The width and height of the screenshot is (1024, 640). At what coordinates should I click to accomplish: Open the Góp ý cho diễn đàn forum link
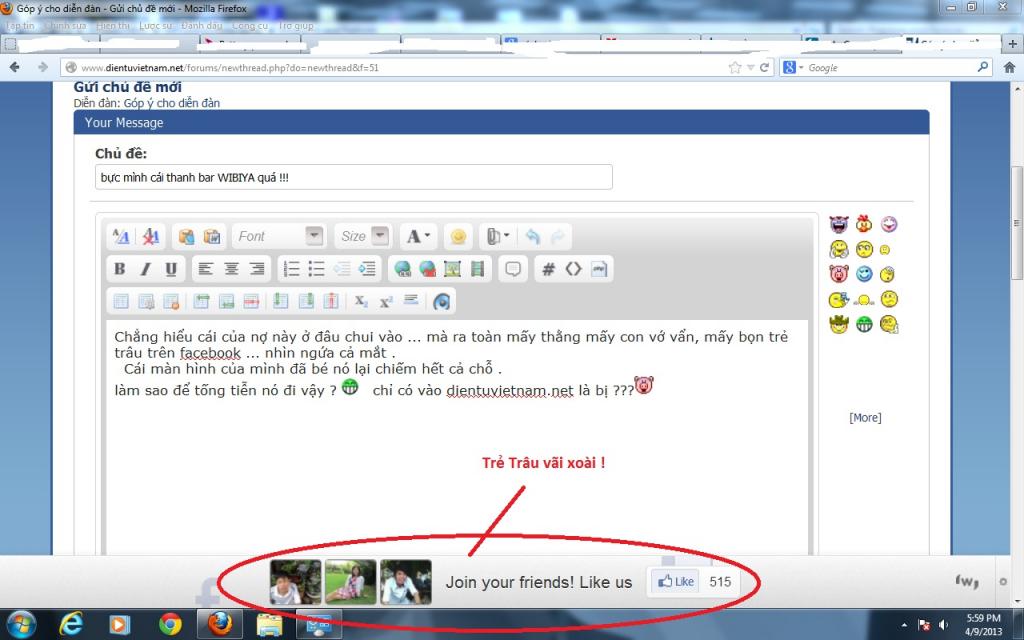pos(172,103)
